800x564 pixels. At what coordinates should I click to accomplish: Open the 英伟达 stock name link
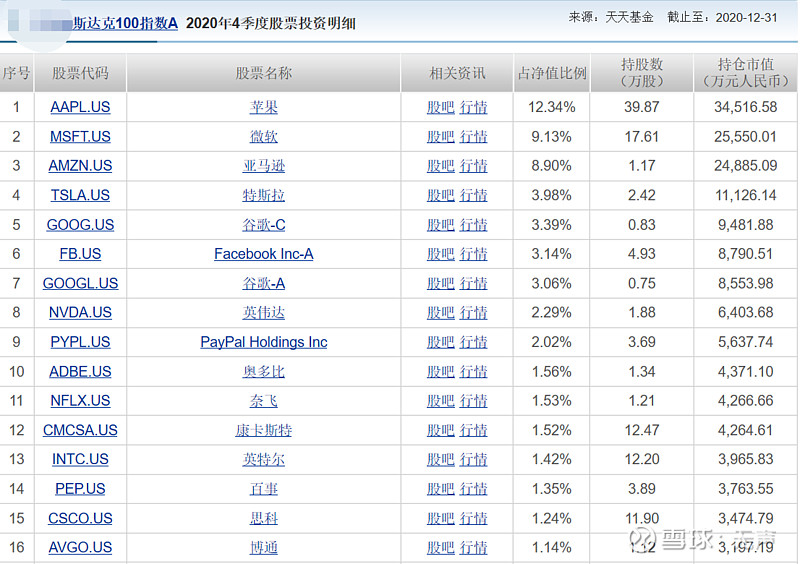(x=264, y=313)
